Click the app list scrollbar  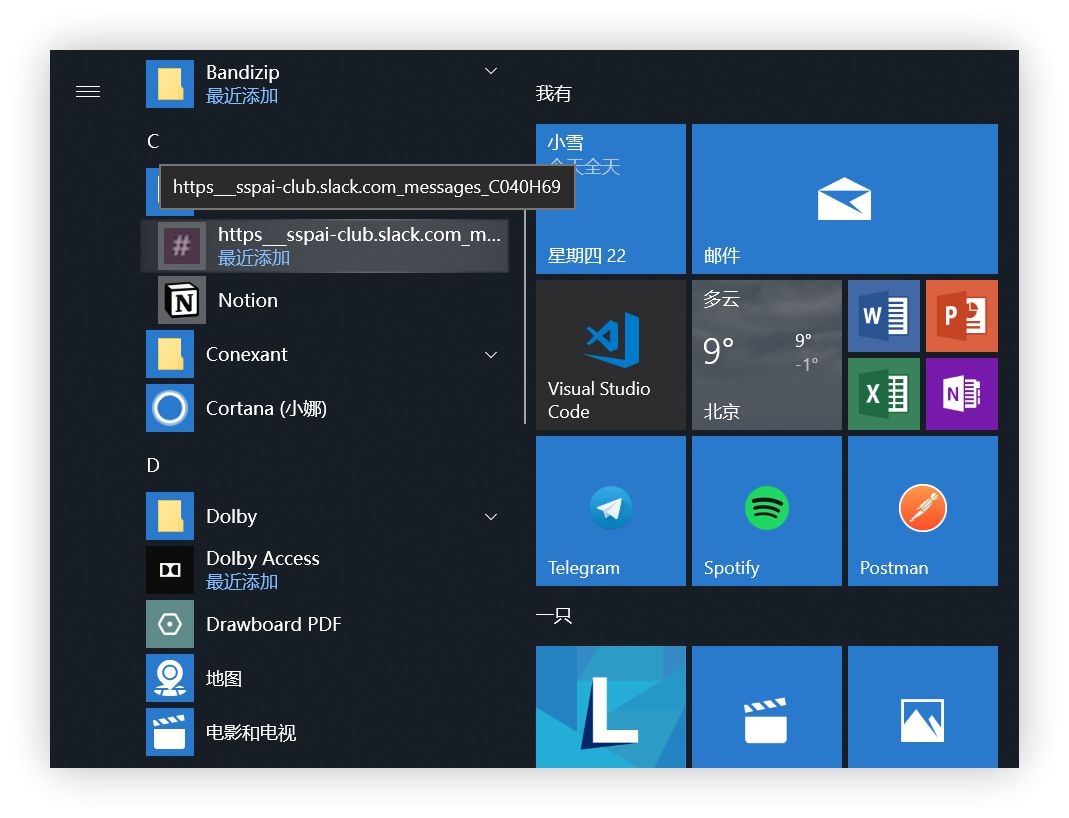[525, 317]
